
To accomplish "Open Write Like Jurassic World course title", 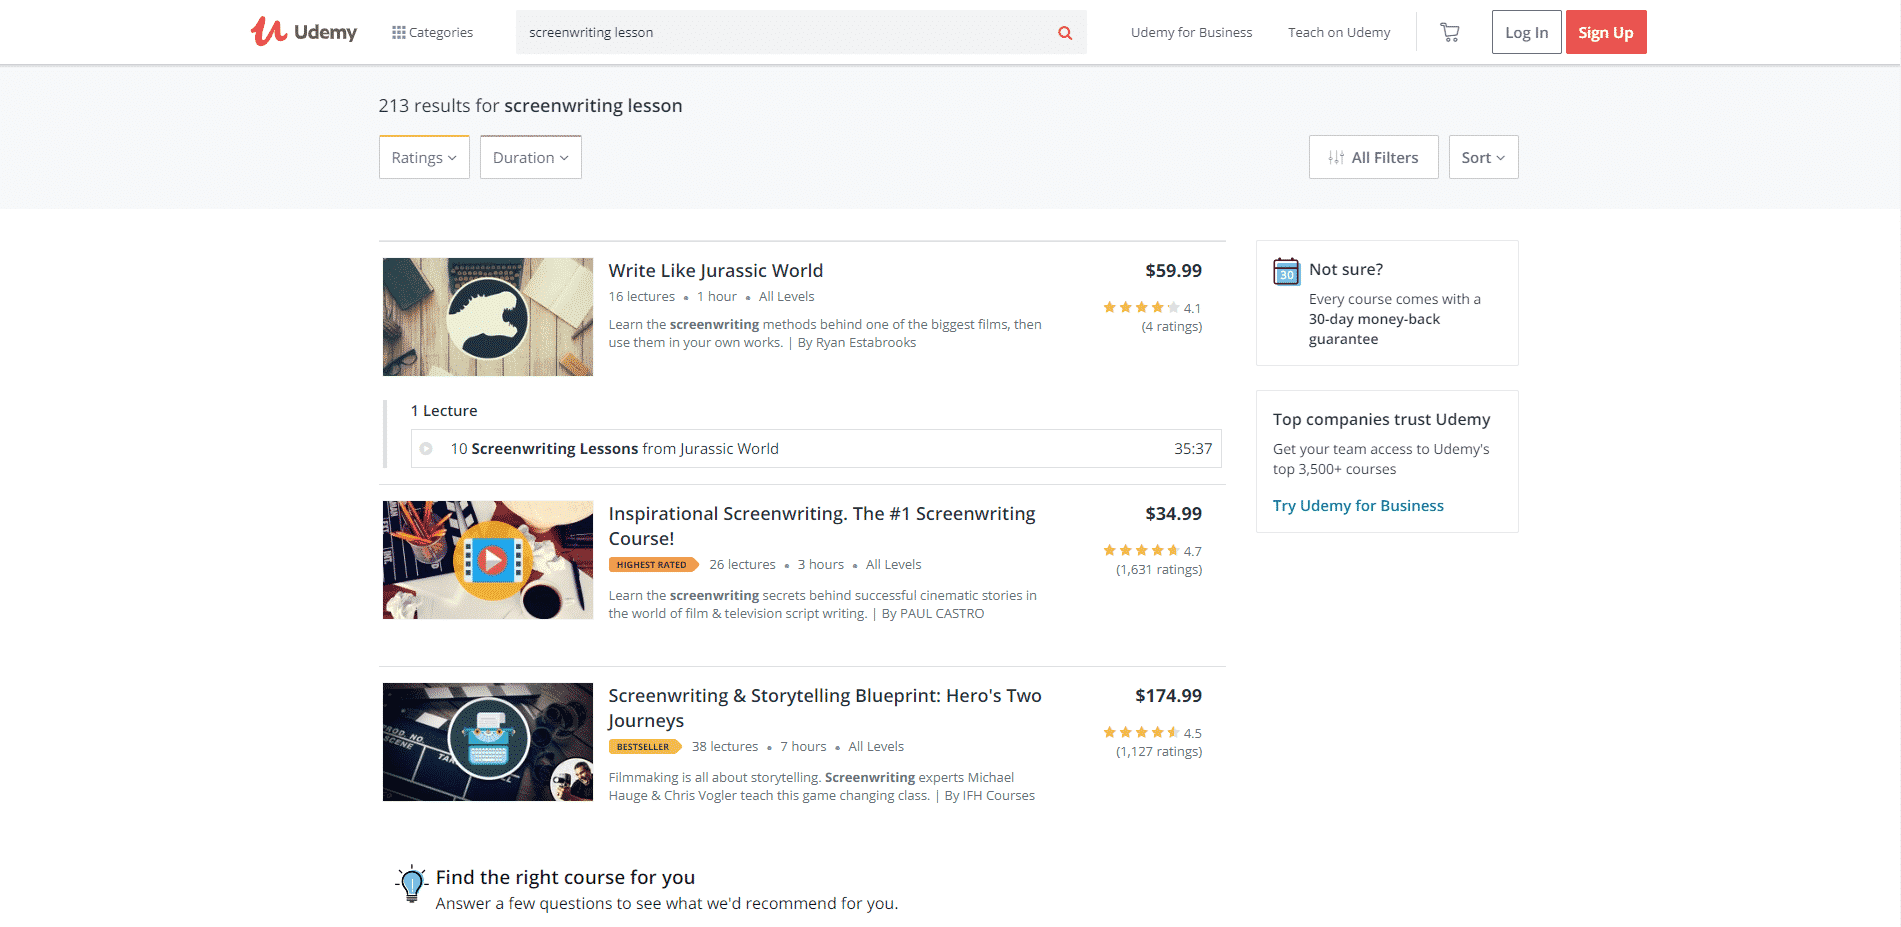I will (x=716, y=270).
